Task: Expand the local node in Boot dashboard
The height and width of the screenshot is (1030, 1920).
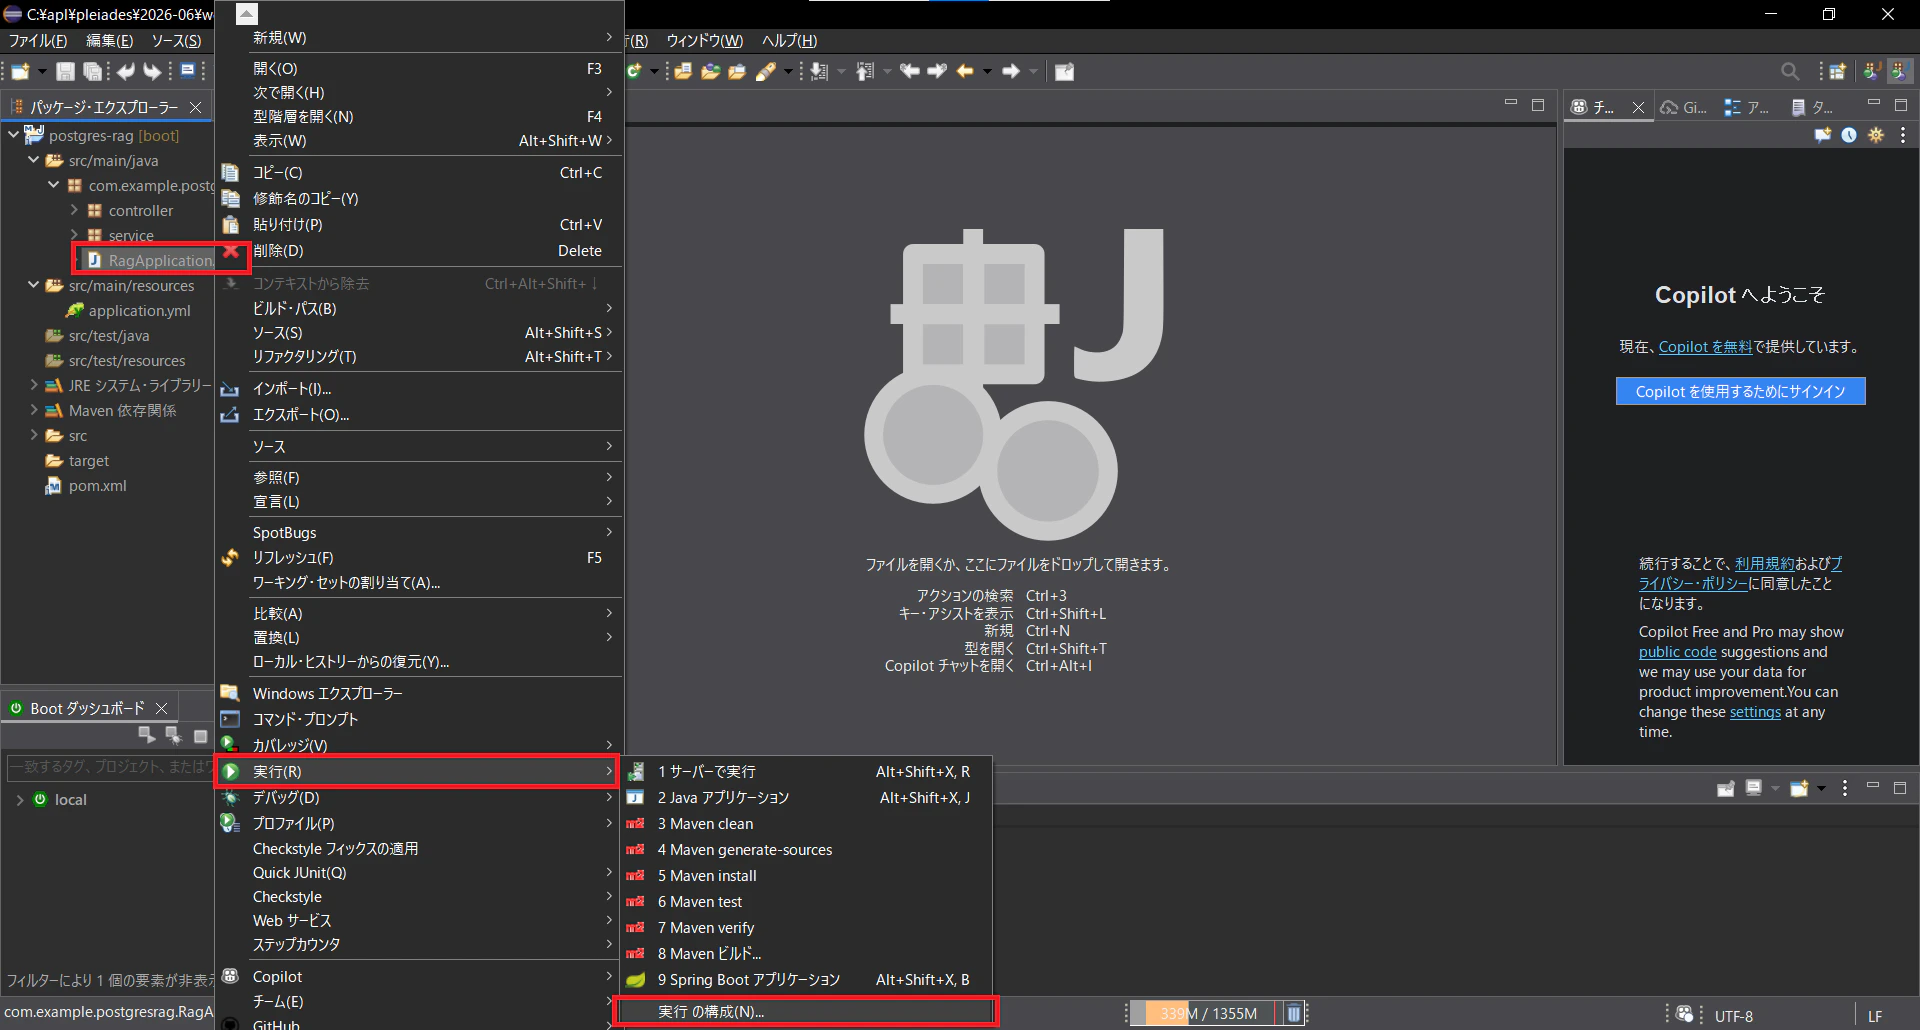Action: [20, 800]
